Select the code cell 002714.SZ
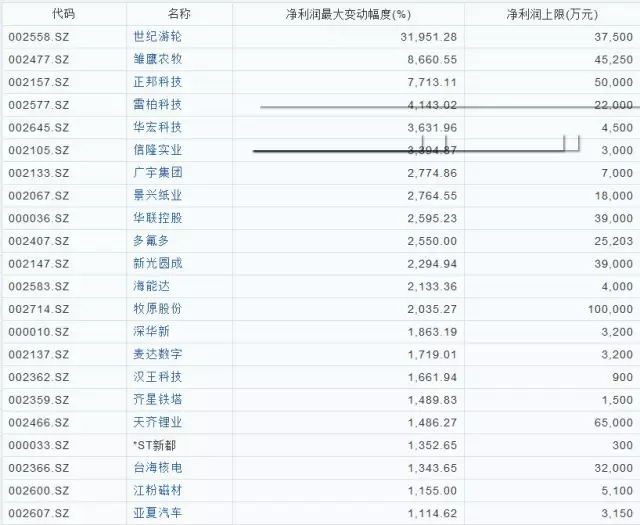 coord(39,308)
